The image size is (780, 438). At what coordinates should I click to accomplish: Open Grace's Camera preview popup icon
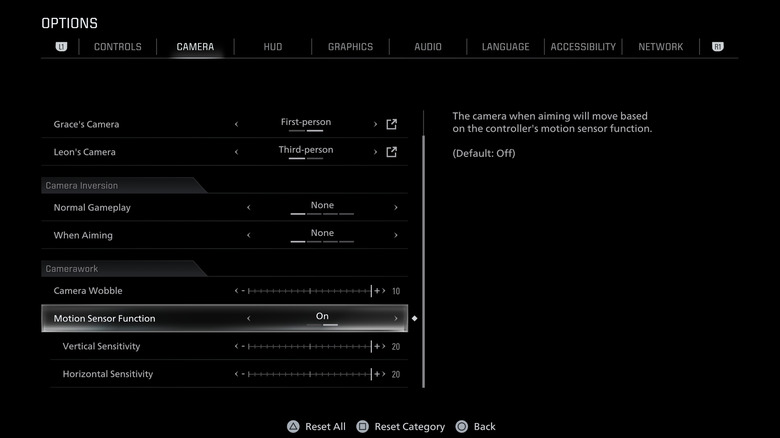pos(391,124)
